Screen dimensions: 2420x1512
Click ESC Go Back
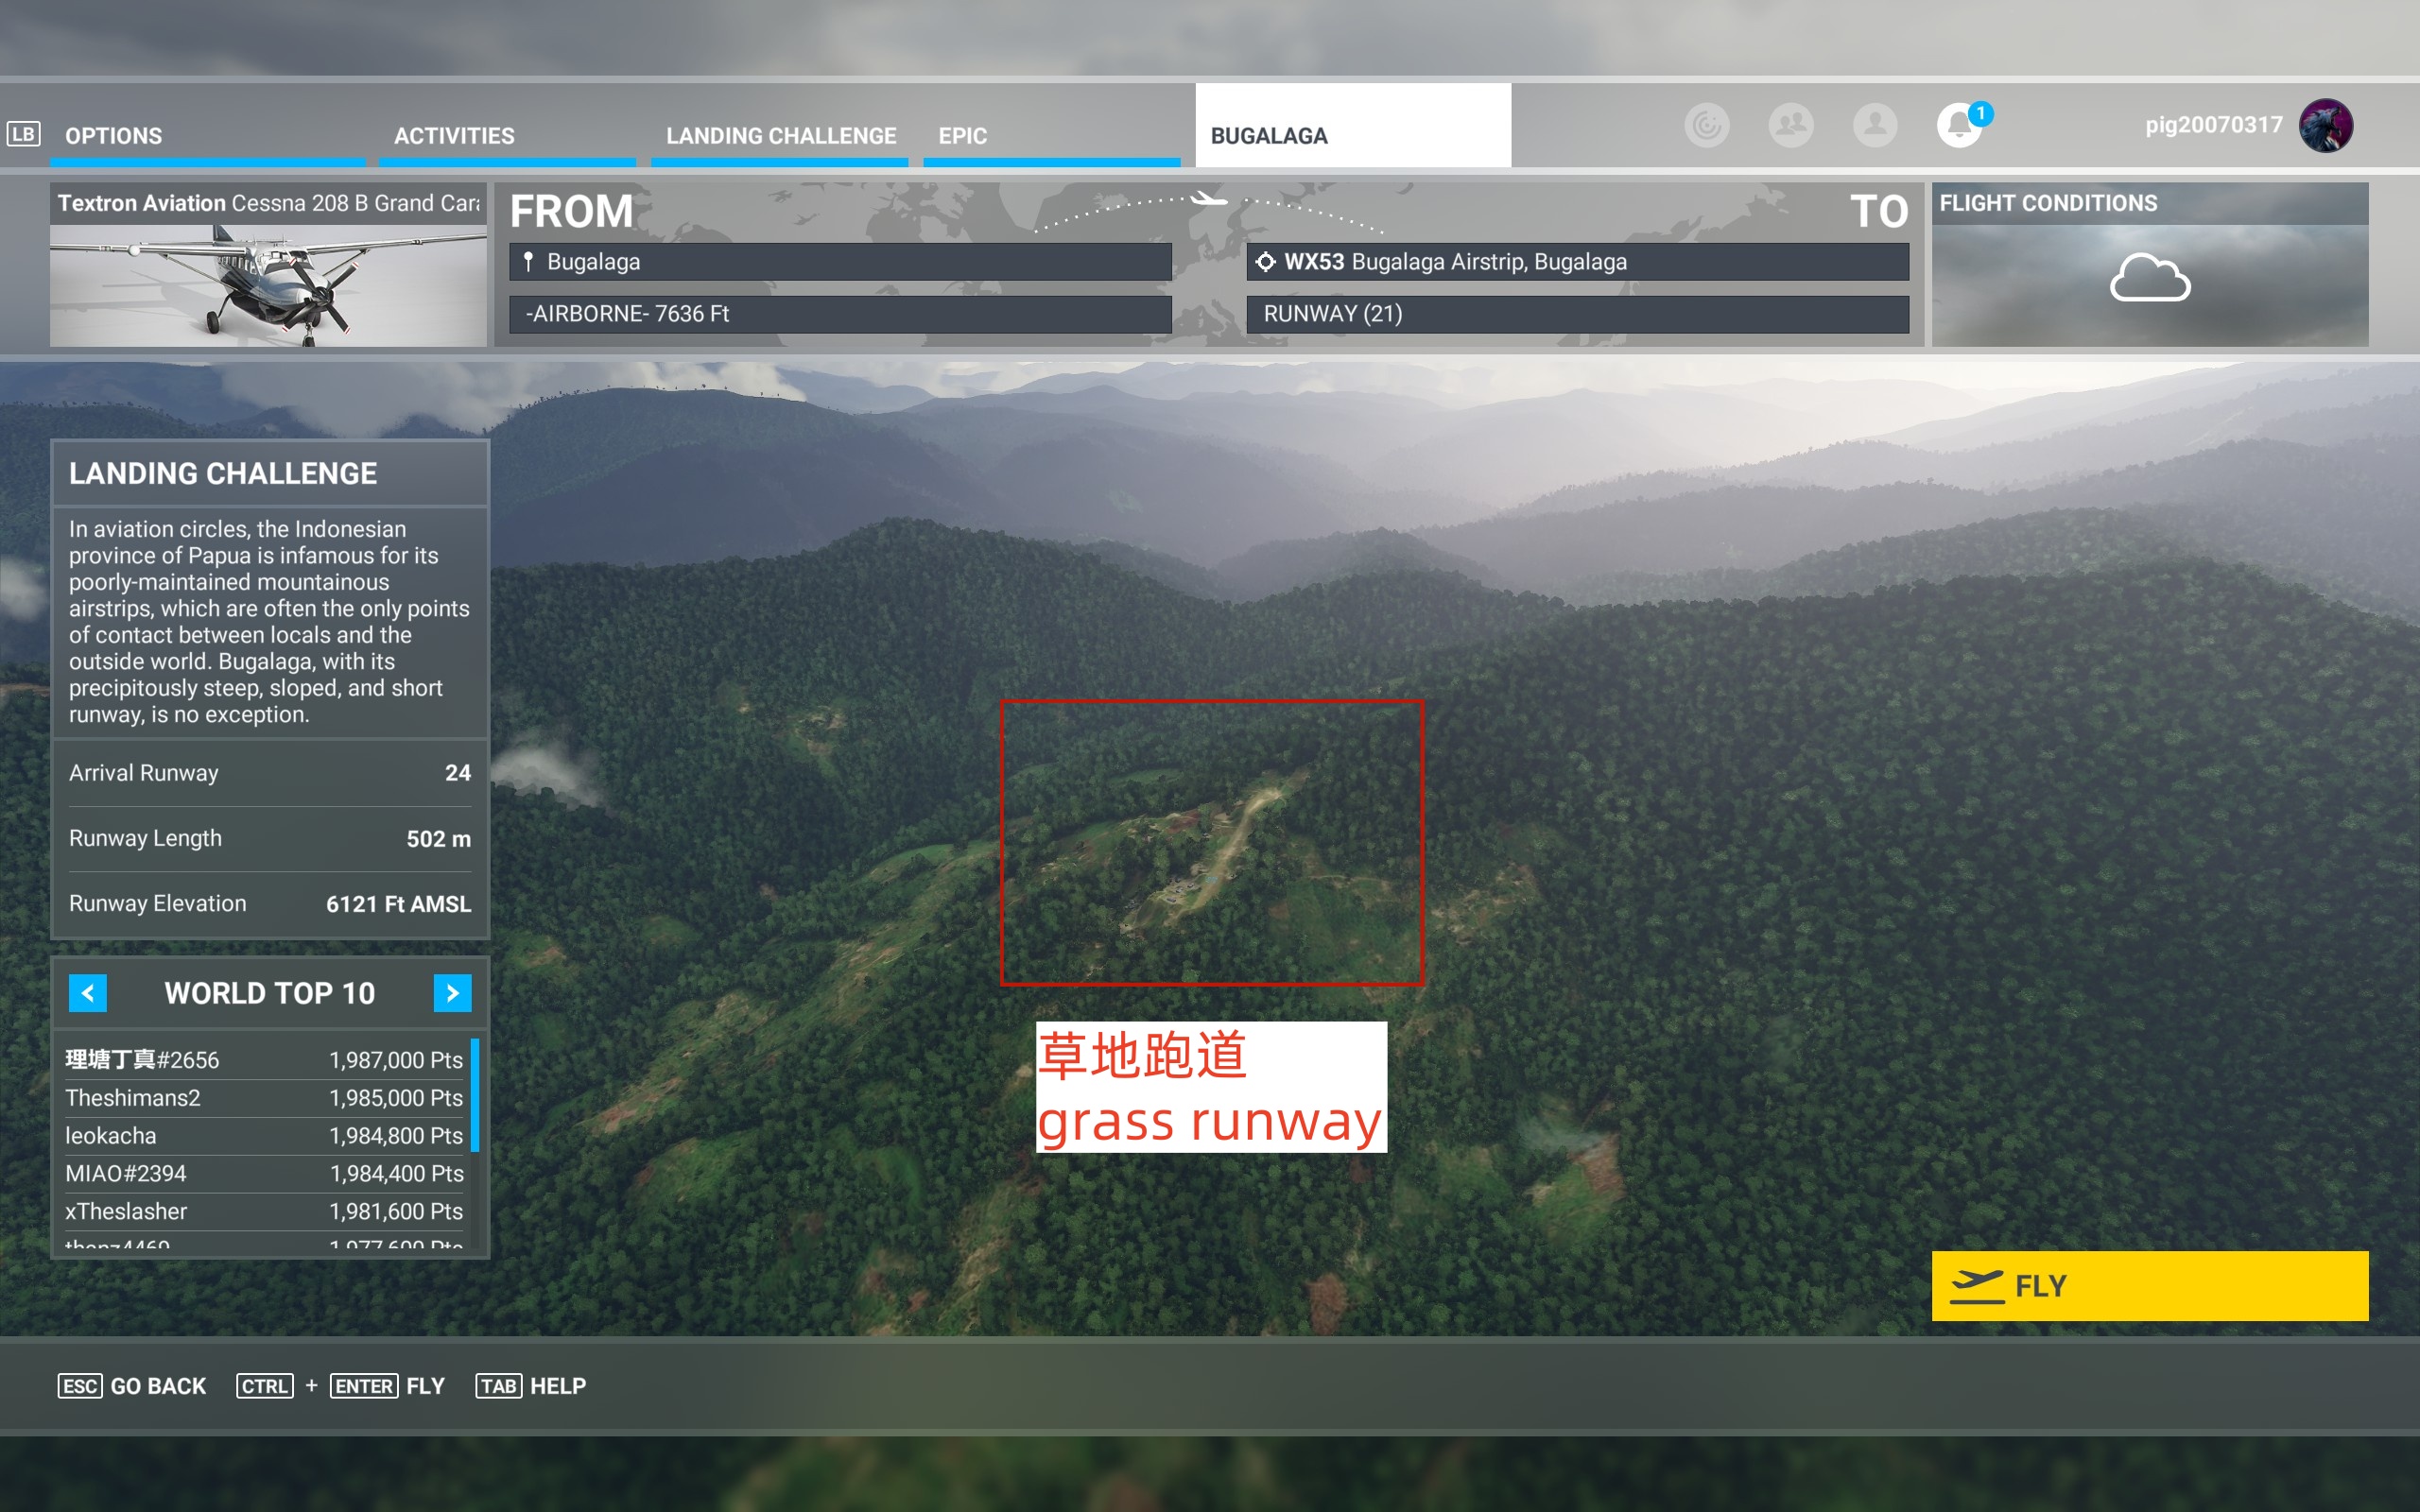[x=132, y=1386]
